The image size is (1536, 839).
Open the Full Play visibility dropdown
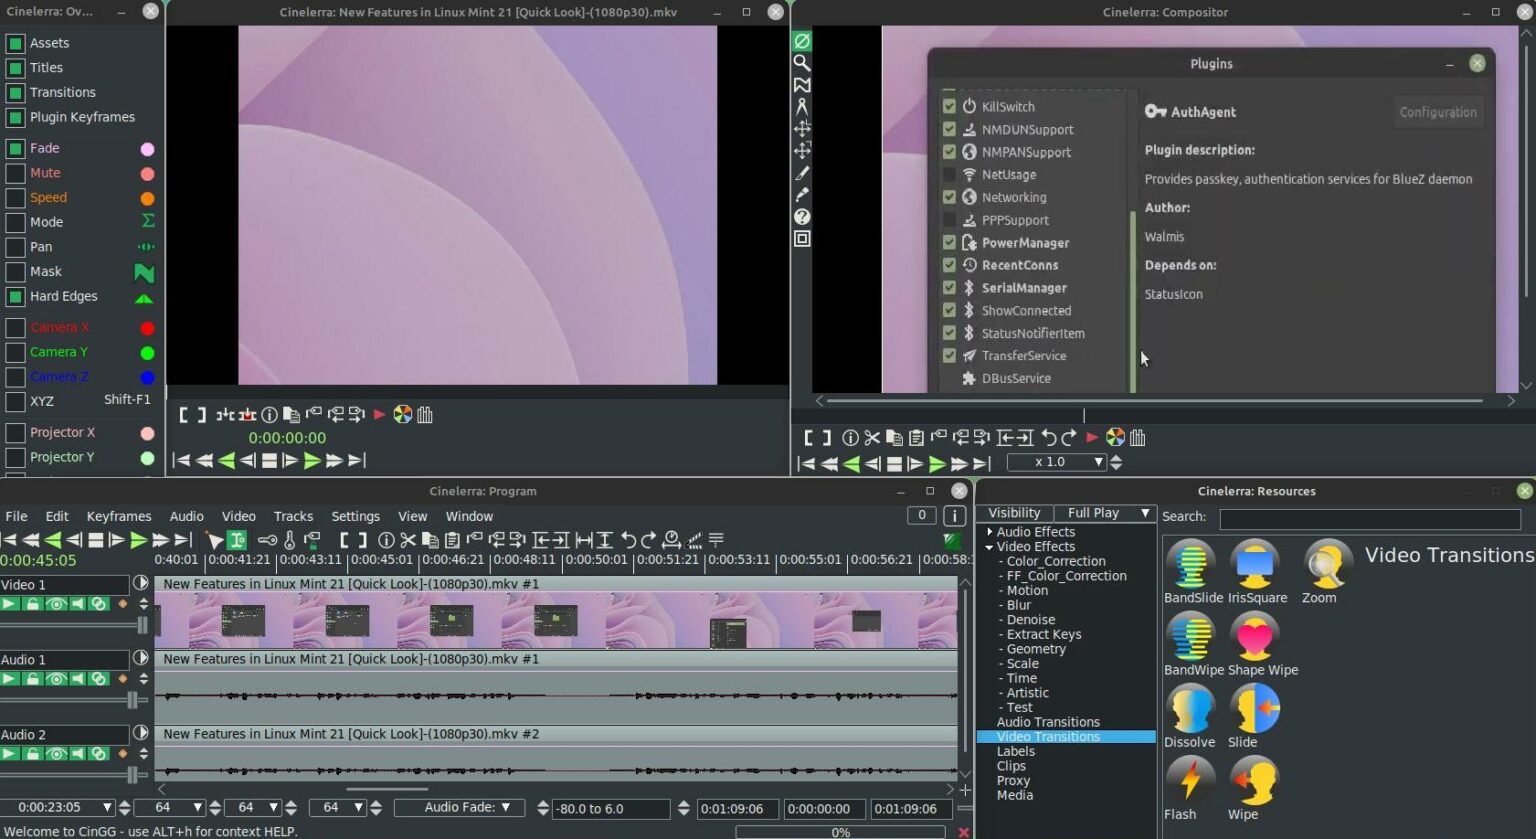click(1106, 512)
